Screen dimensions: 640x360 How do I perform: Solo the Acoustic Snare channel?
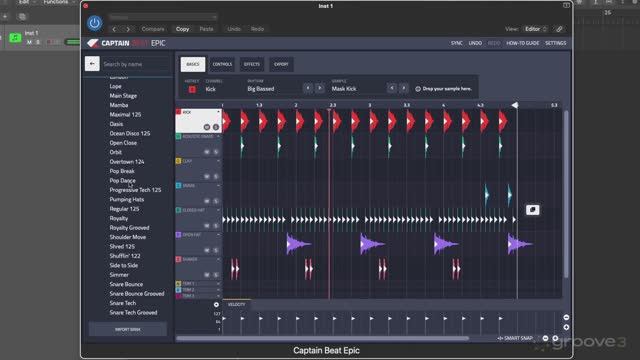pos(216,152)
